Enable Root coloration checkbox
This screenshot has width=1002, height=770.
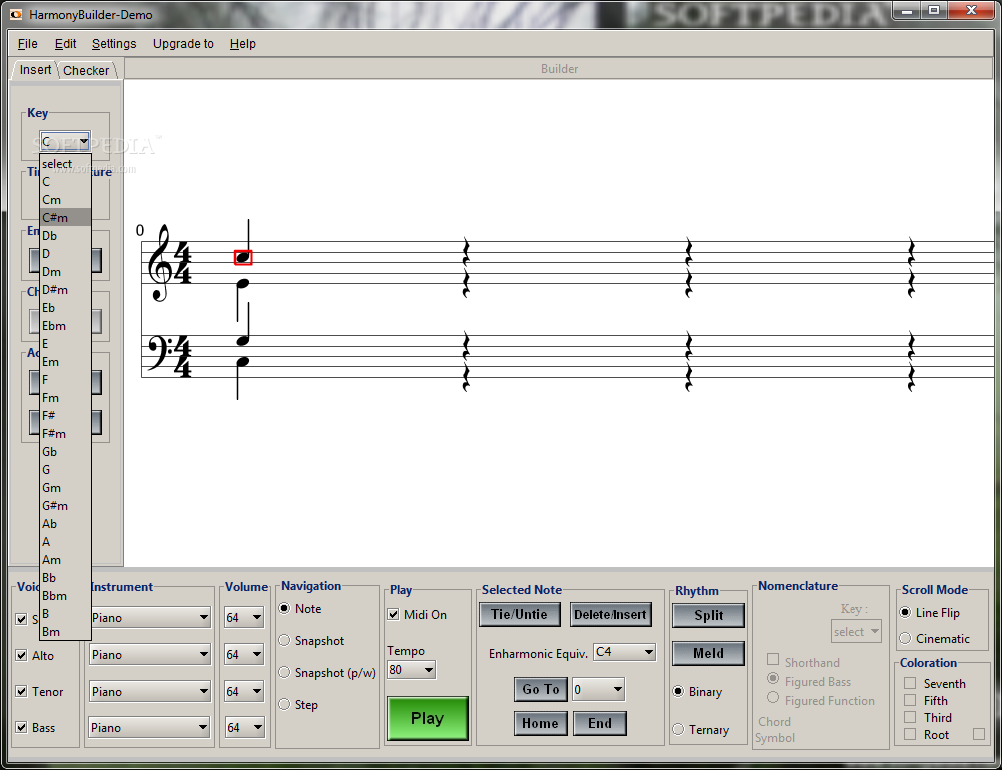click(910, 735)
